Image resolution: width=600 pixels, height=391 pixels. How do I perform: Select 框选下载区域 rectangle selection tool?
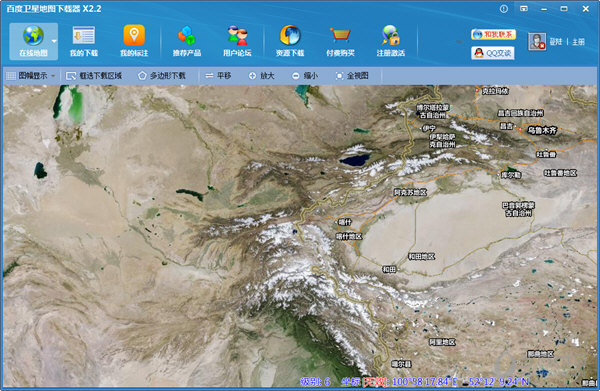(x=94, y=76)
